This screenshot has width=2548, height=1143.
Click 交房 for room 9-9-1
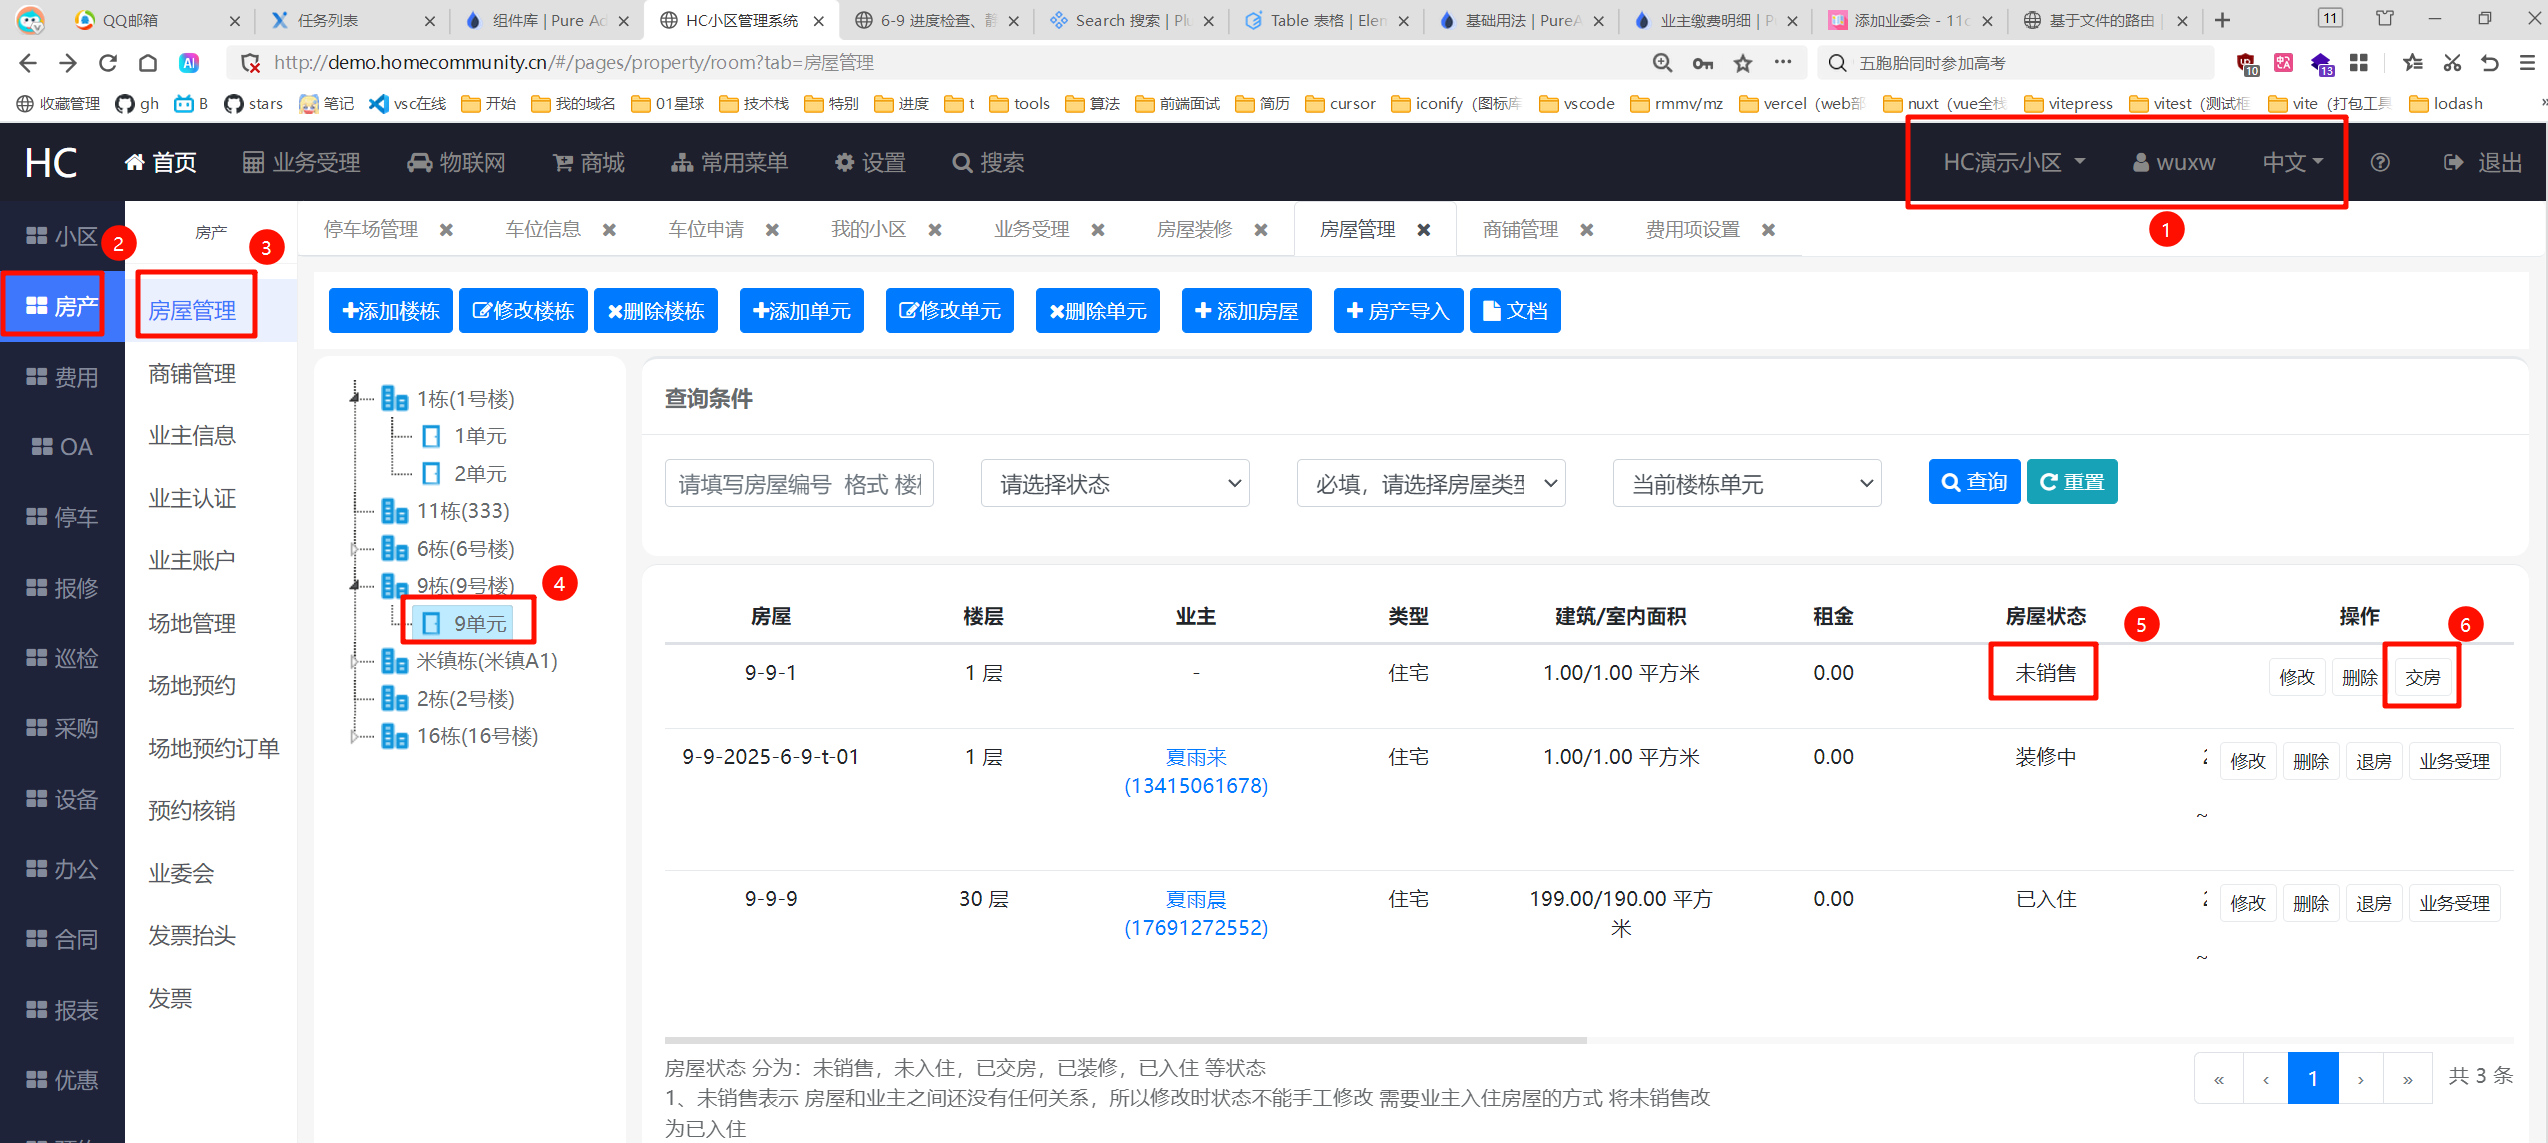[x=2422, y=678]
